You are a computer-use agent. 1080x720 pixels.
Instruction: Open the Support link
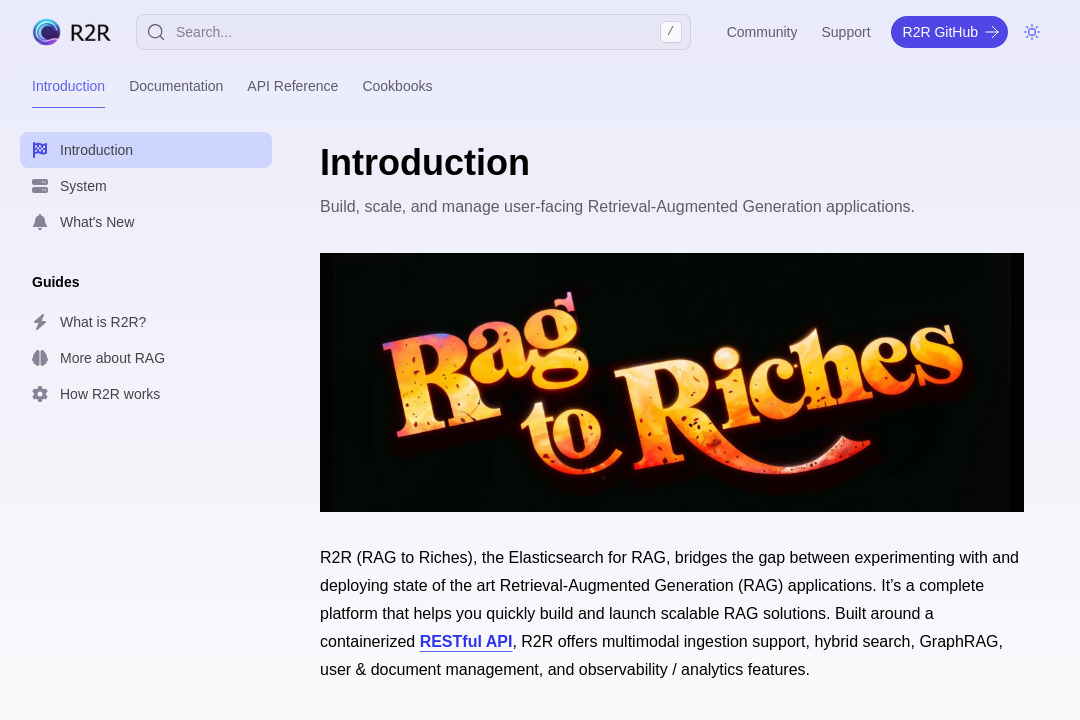coord(846,32)
